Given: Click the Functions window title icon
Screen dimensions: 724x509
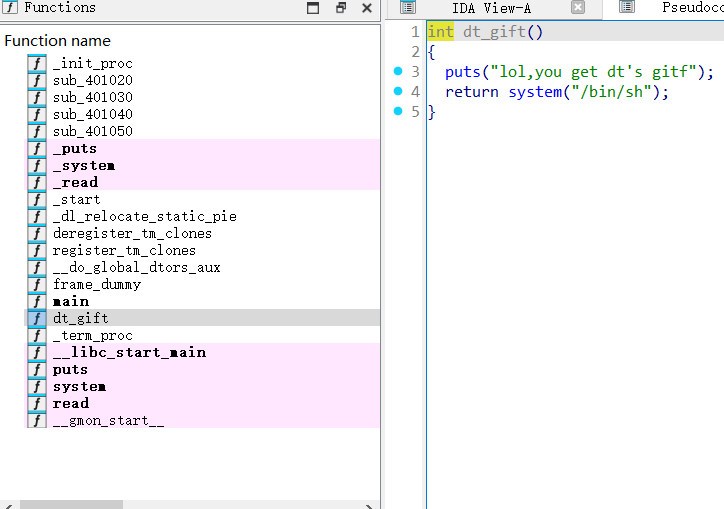Looking at the screenshot, I should tap(10, 6).
